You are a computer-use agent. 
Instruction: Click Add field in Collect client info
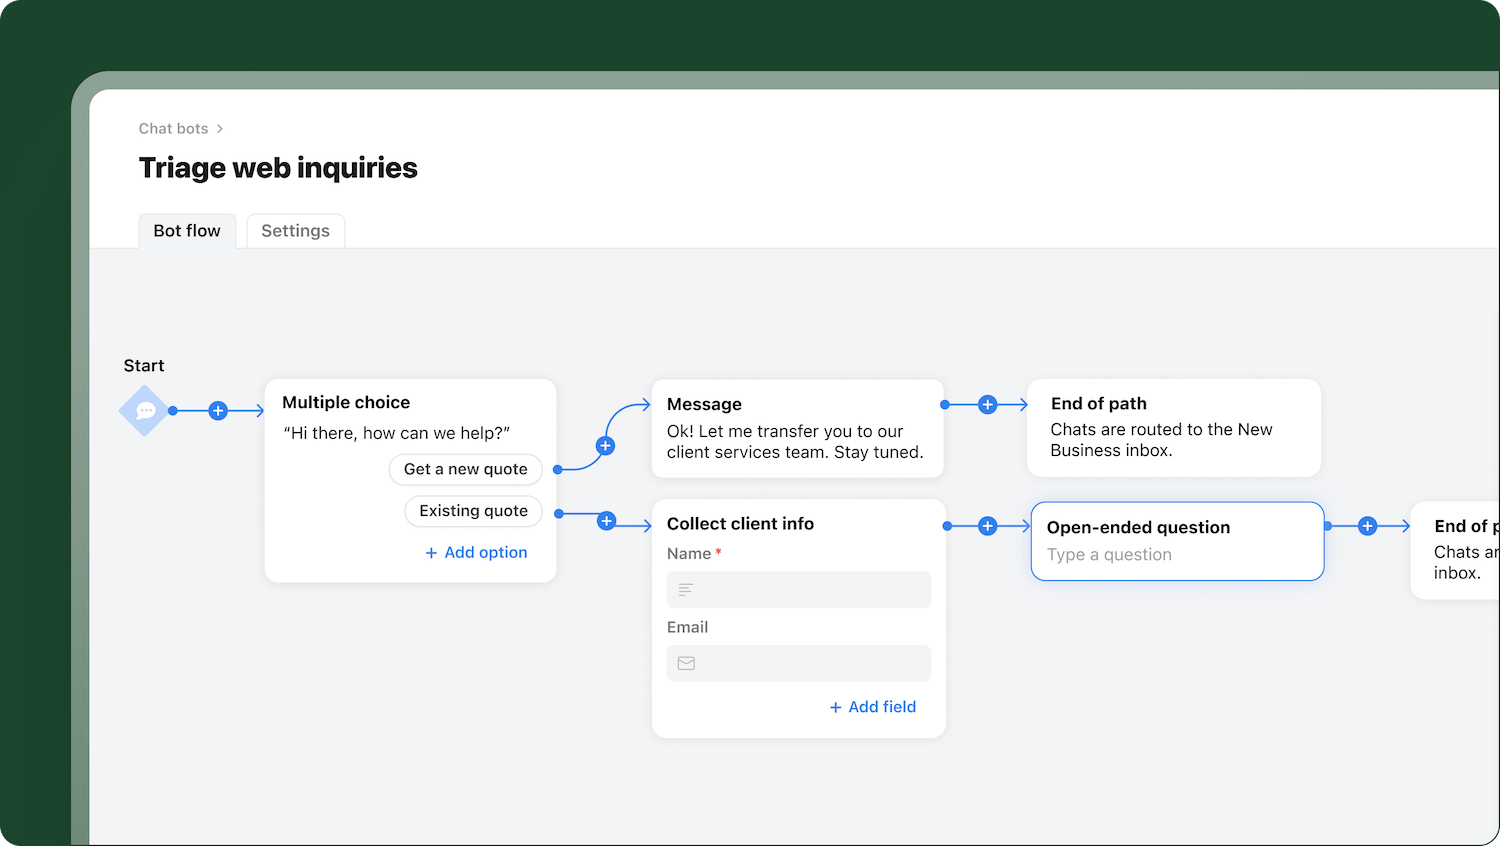click(872, 707)
